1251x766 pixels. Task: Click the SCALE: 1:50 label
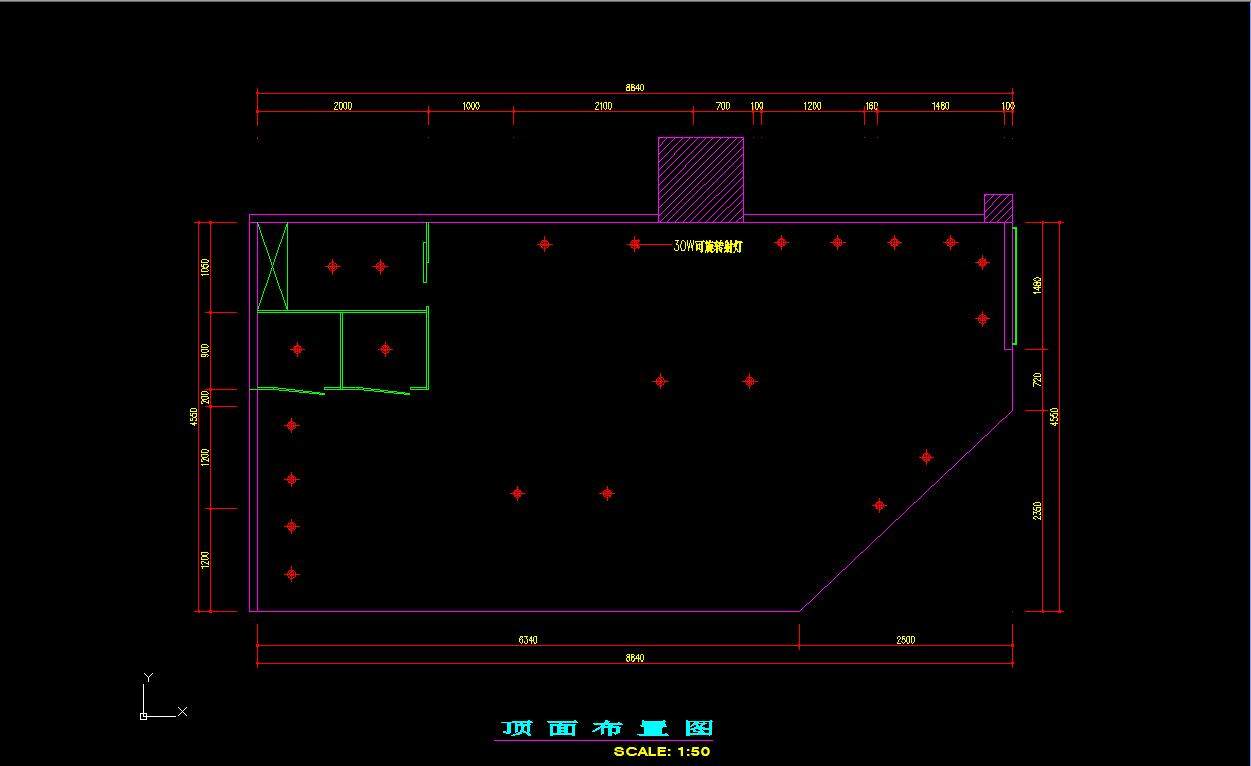click(x=661, y=752)
